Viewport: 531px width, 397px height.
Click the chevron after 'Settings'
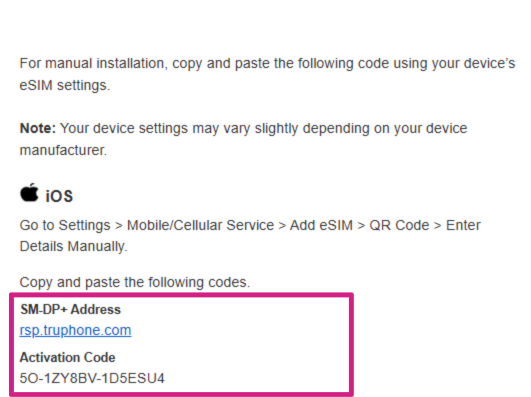coord(119,226)
